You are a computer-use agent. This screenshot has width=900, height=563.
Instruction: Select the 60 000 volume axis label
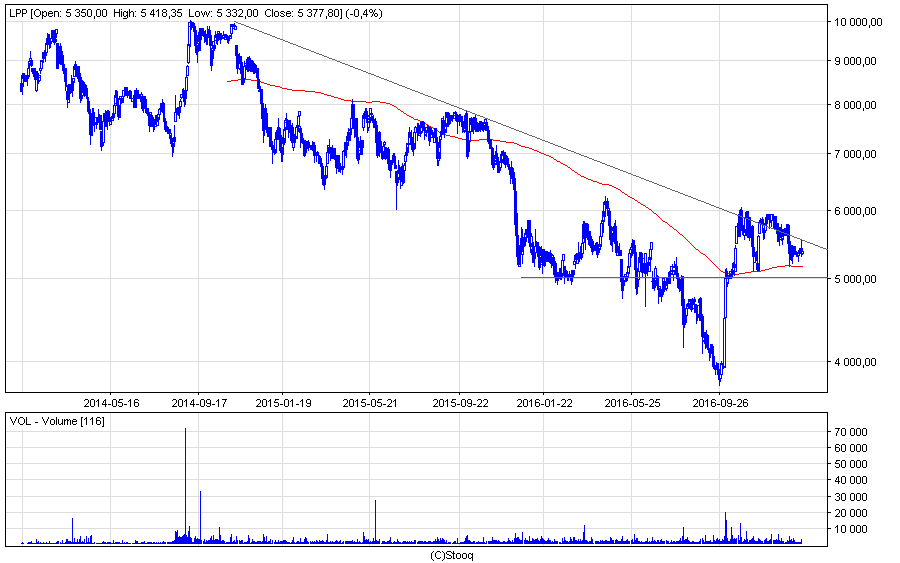click(852, 448)
